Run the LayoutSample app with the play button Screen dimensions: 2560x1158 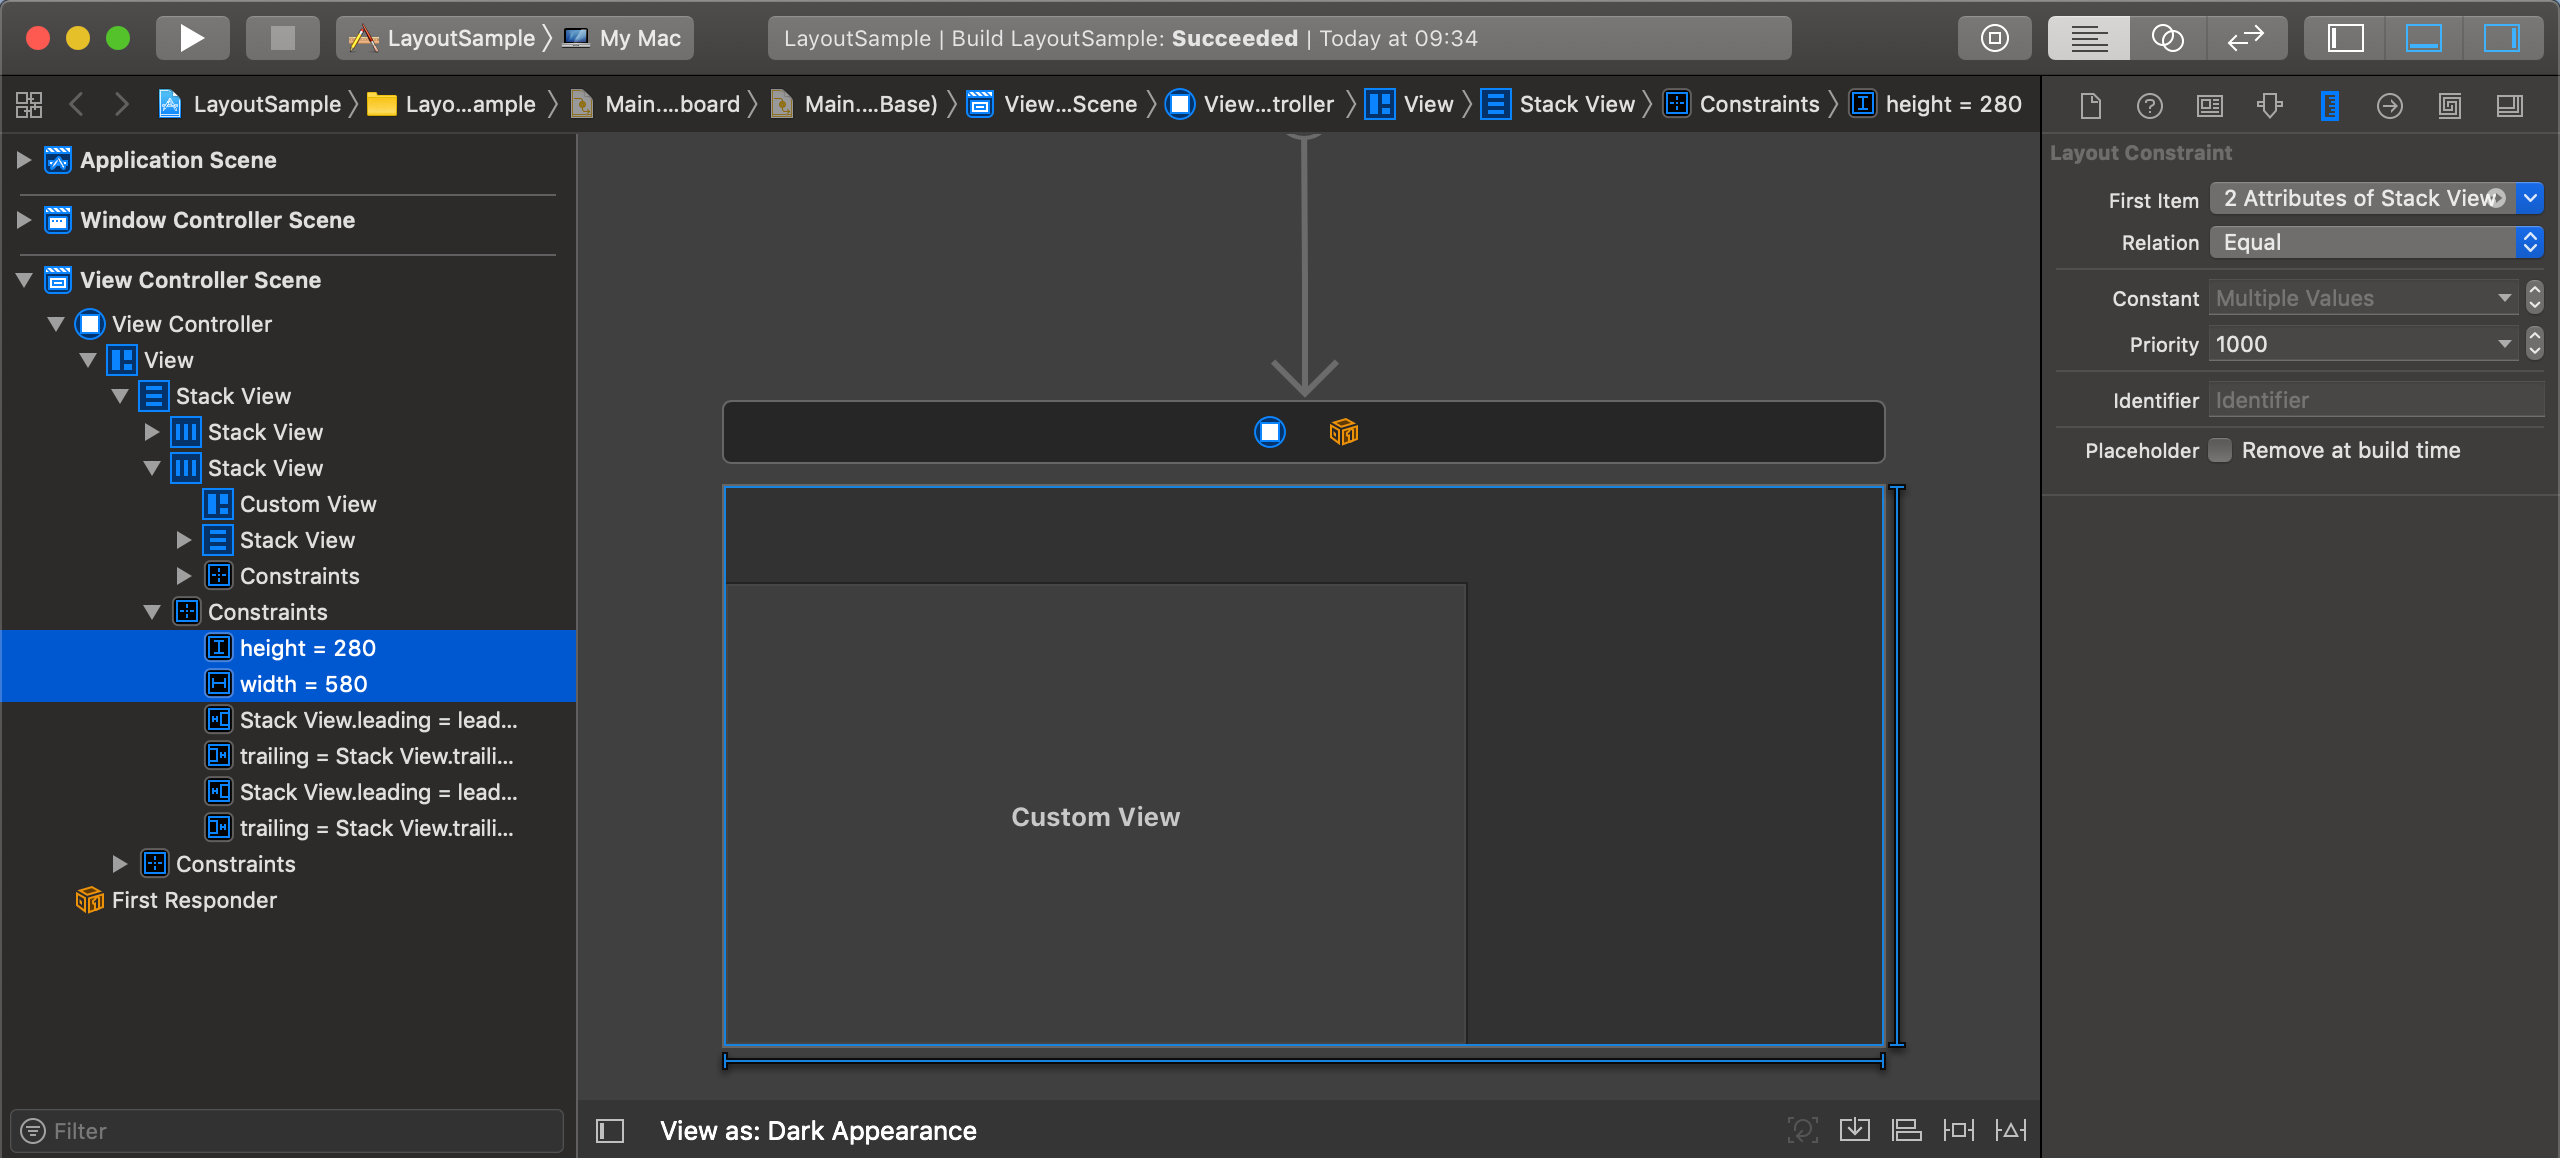coord(192,37)
